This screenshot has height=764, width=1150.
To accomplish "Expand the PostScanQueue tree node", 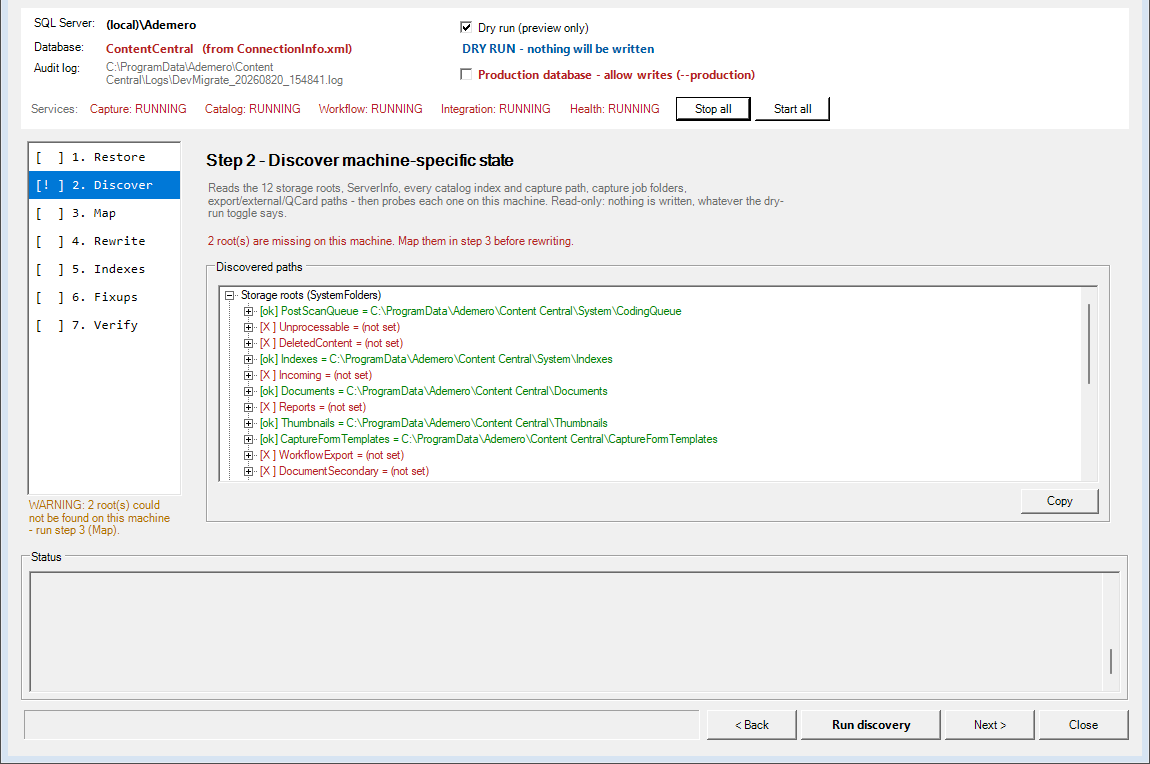I will tap(249, 312).
